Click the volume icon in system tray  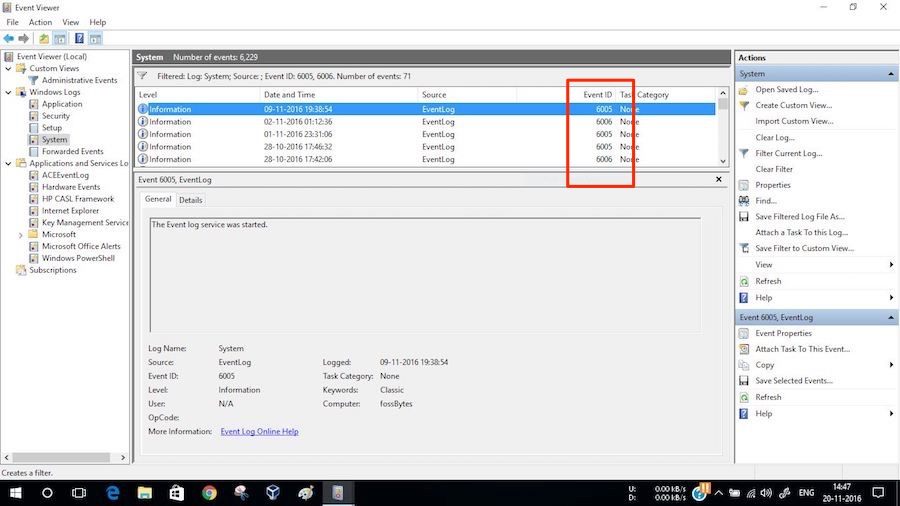click(x=766, y=493)
